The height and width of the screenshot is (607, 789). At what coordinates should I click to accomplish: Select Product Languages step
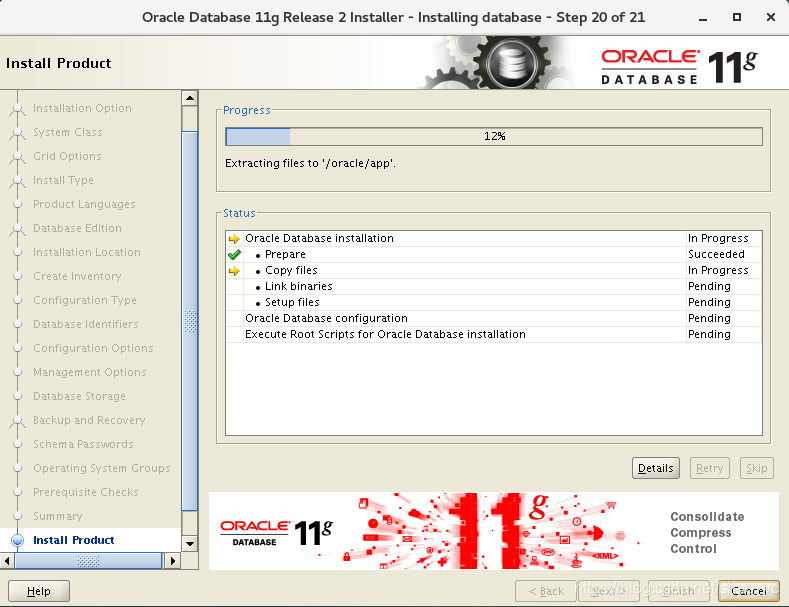pyautogui.click(x=84, y=204)
